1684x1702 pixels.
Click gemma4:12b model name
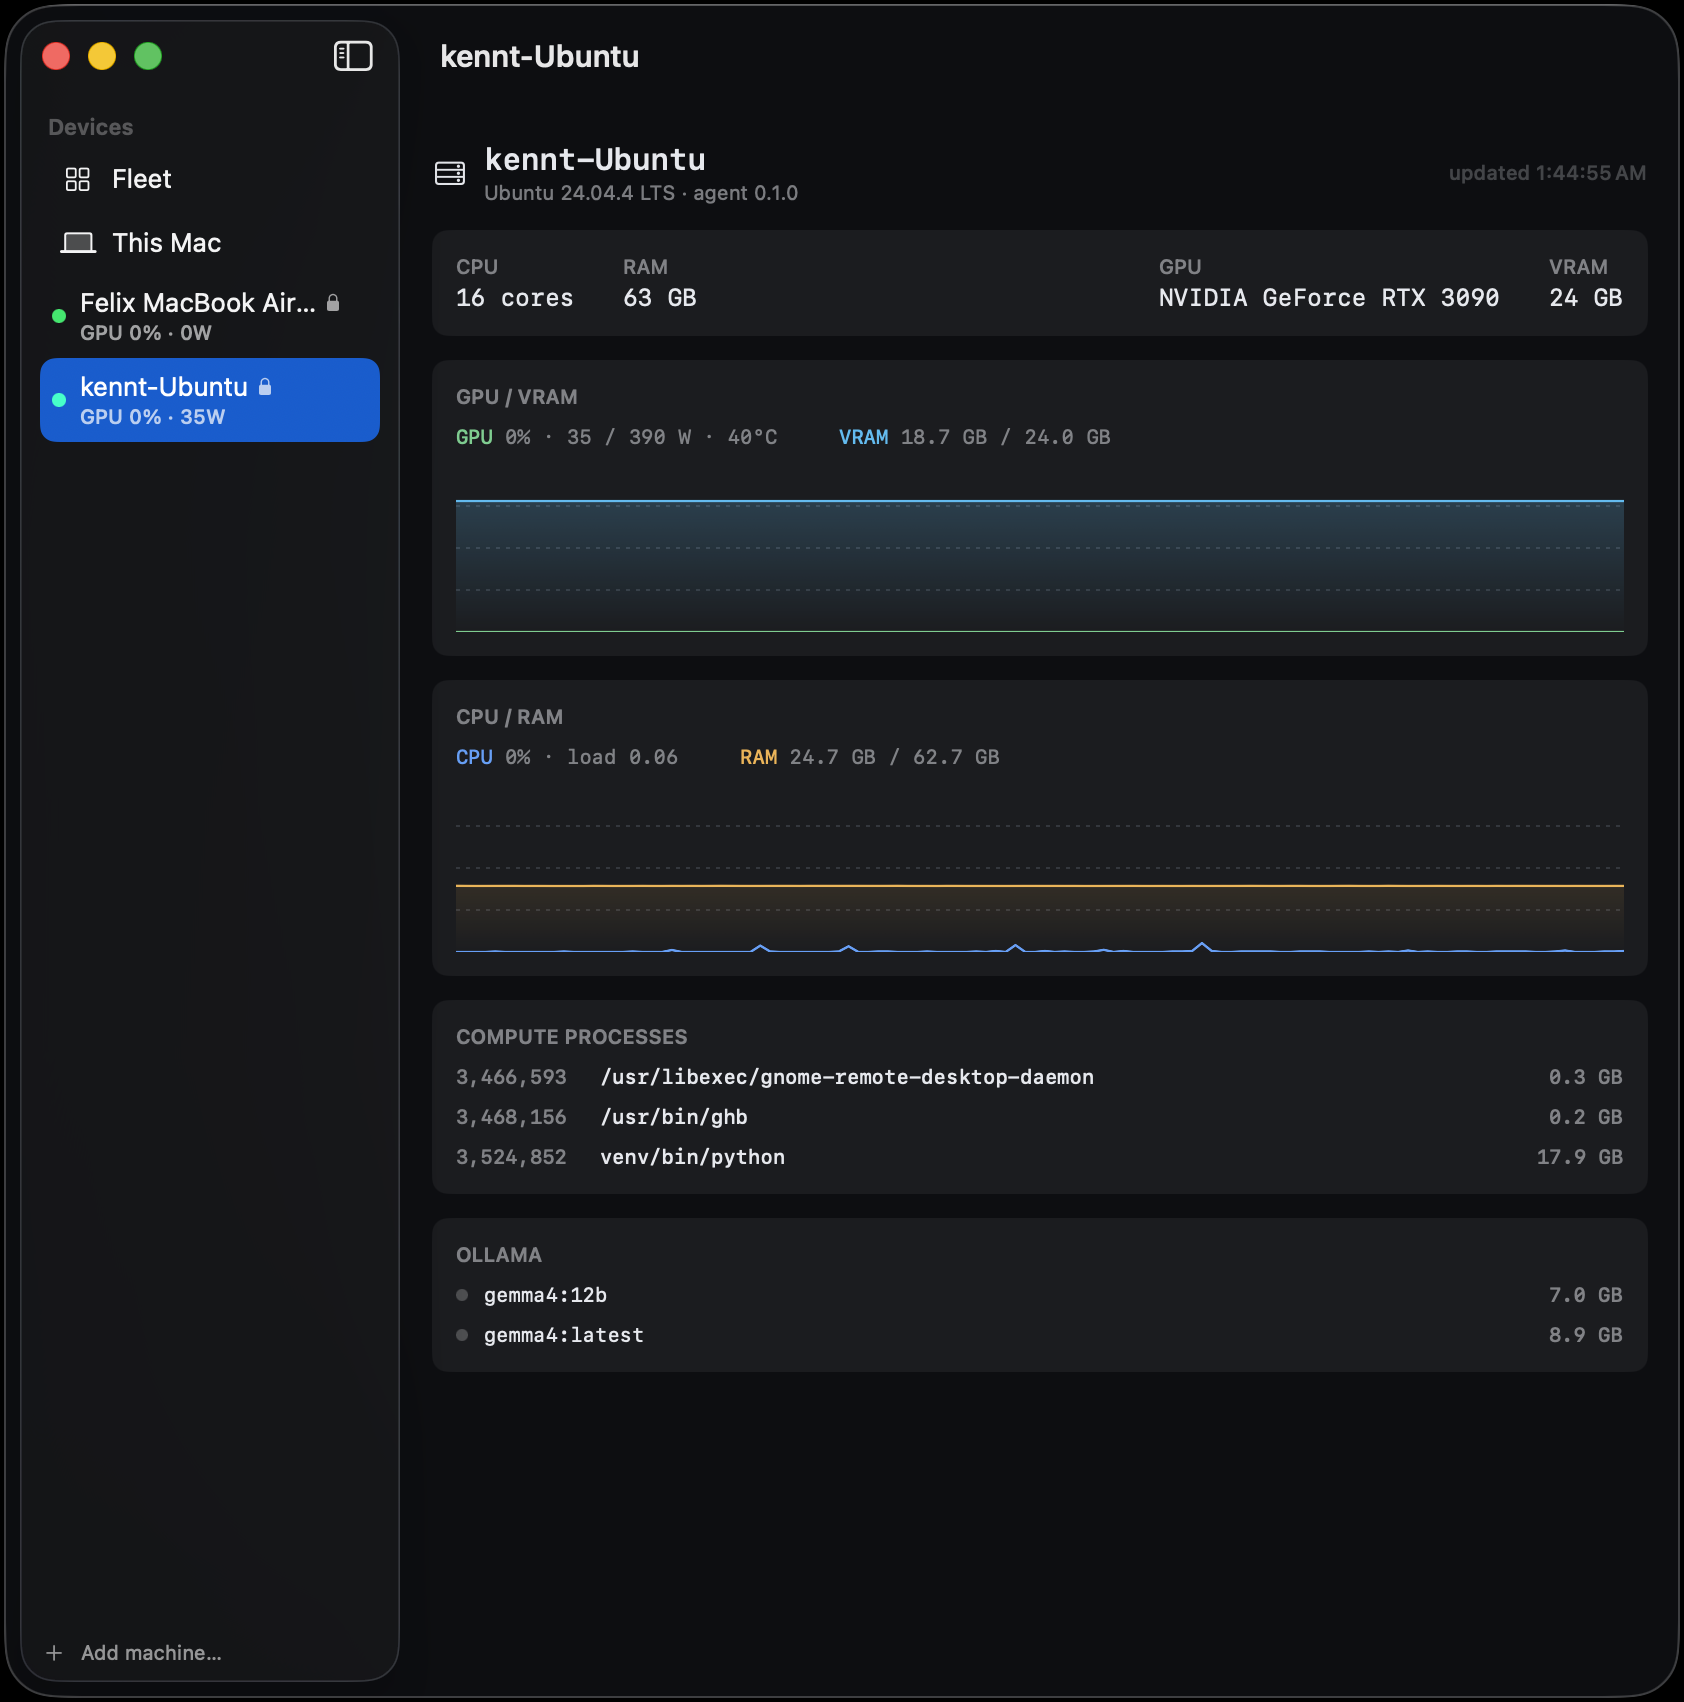[x=545, y=1295]
